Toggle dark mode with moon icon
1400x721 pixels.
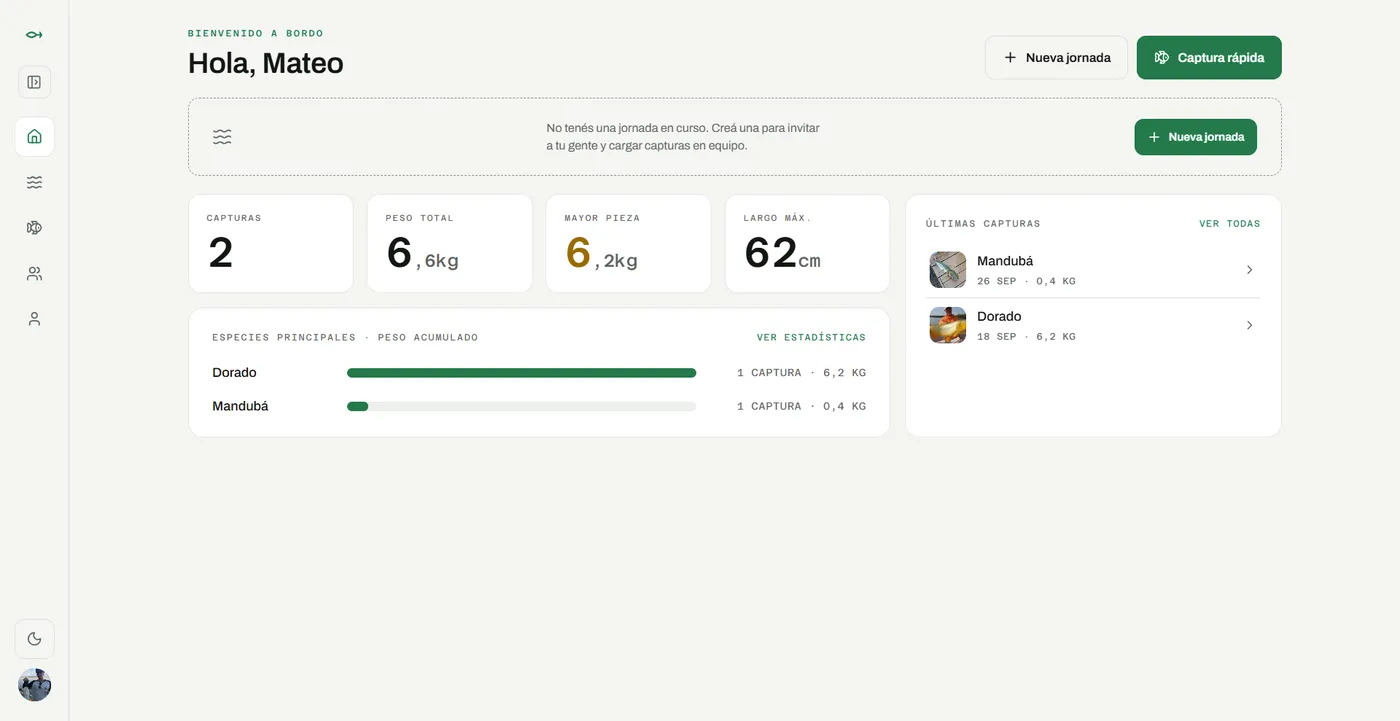click(x=34, y=639)
